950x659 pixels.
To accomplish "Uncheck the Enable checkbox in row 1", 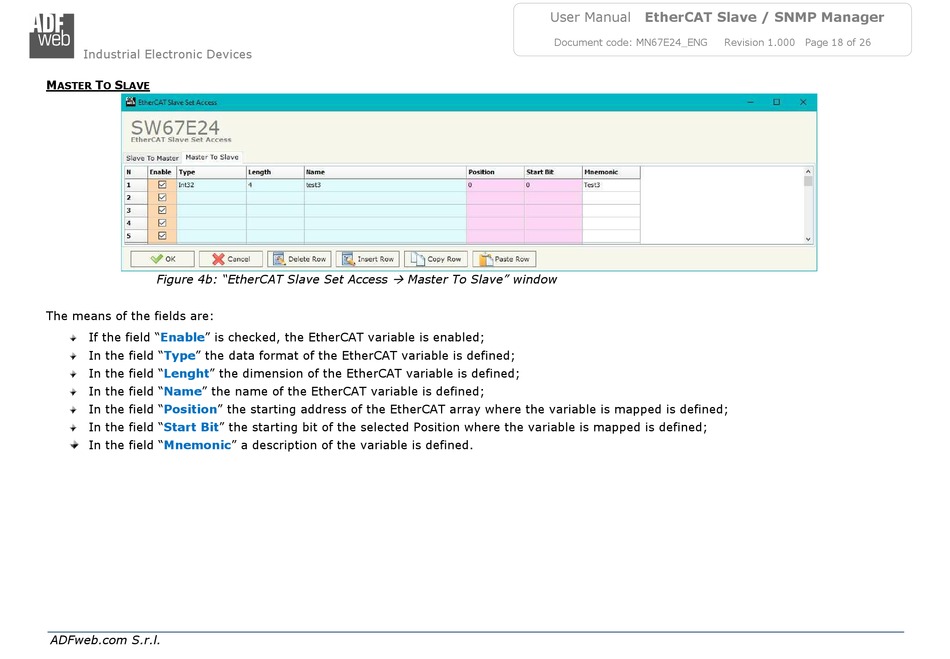I will [x=162, y=185].
